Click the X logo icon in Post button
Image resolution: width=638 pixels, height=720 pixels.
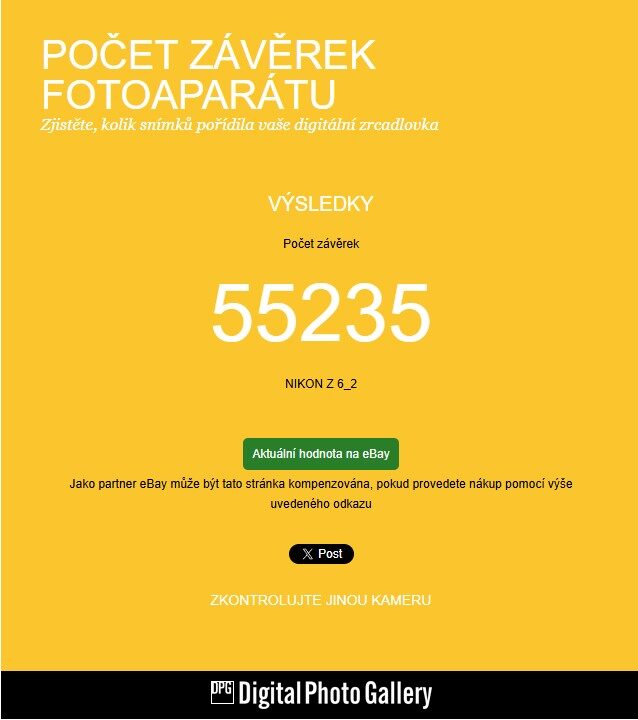coord(307,554)
